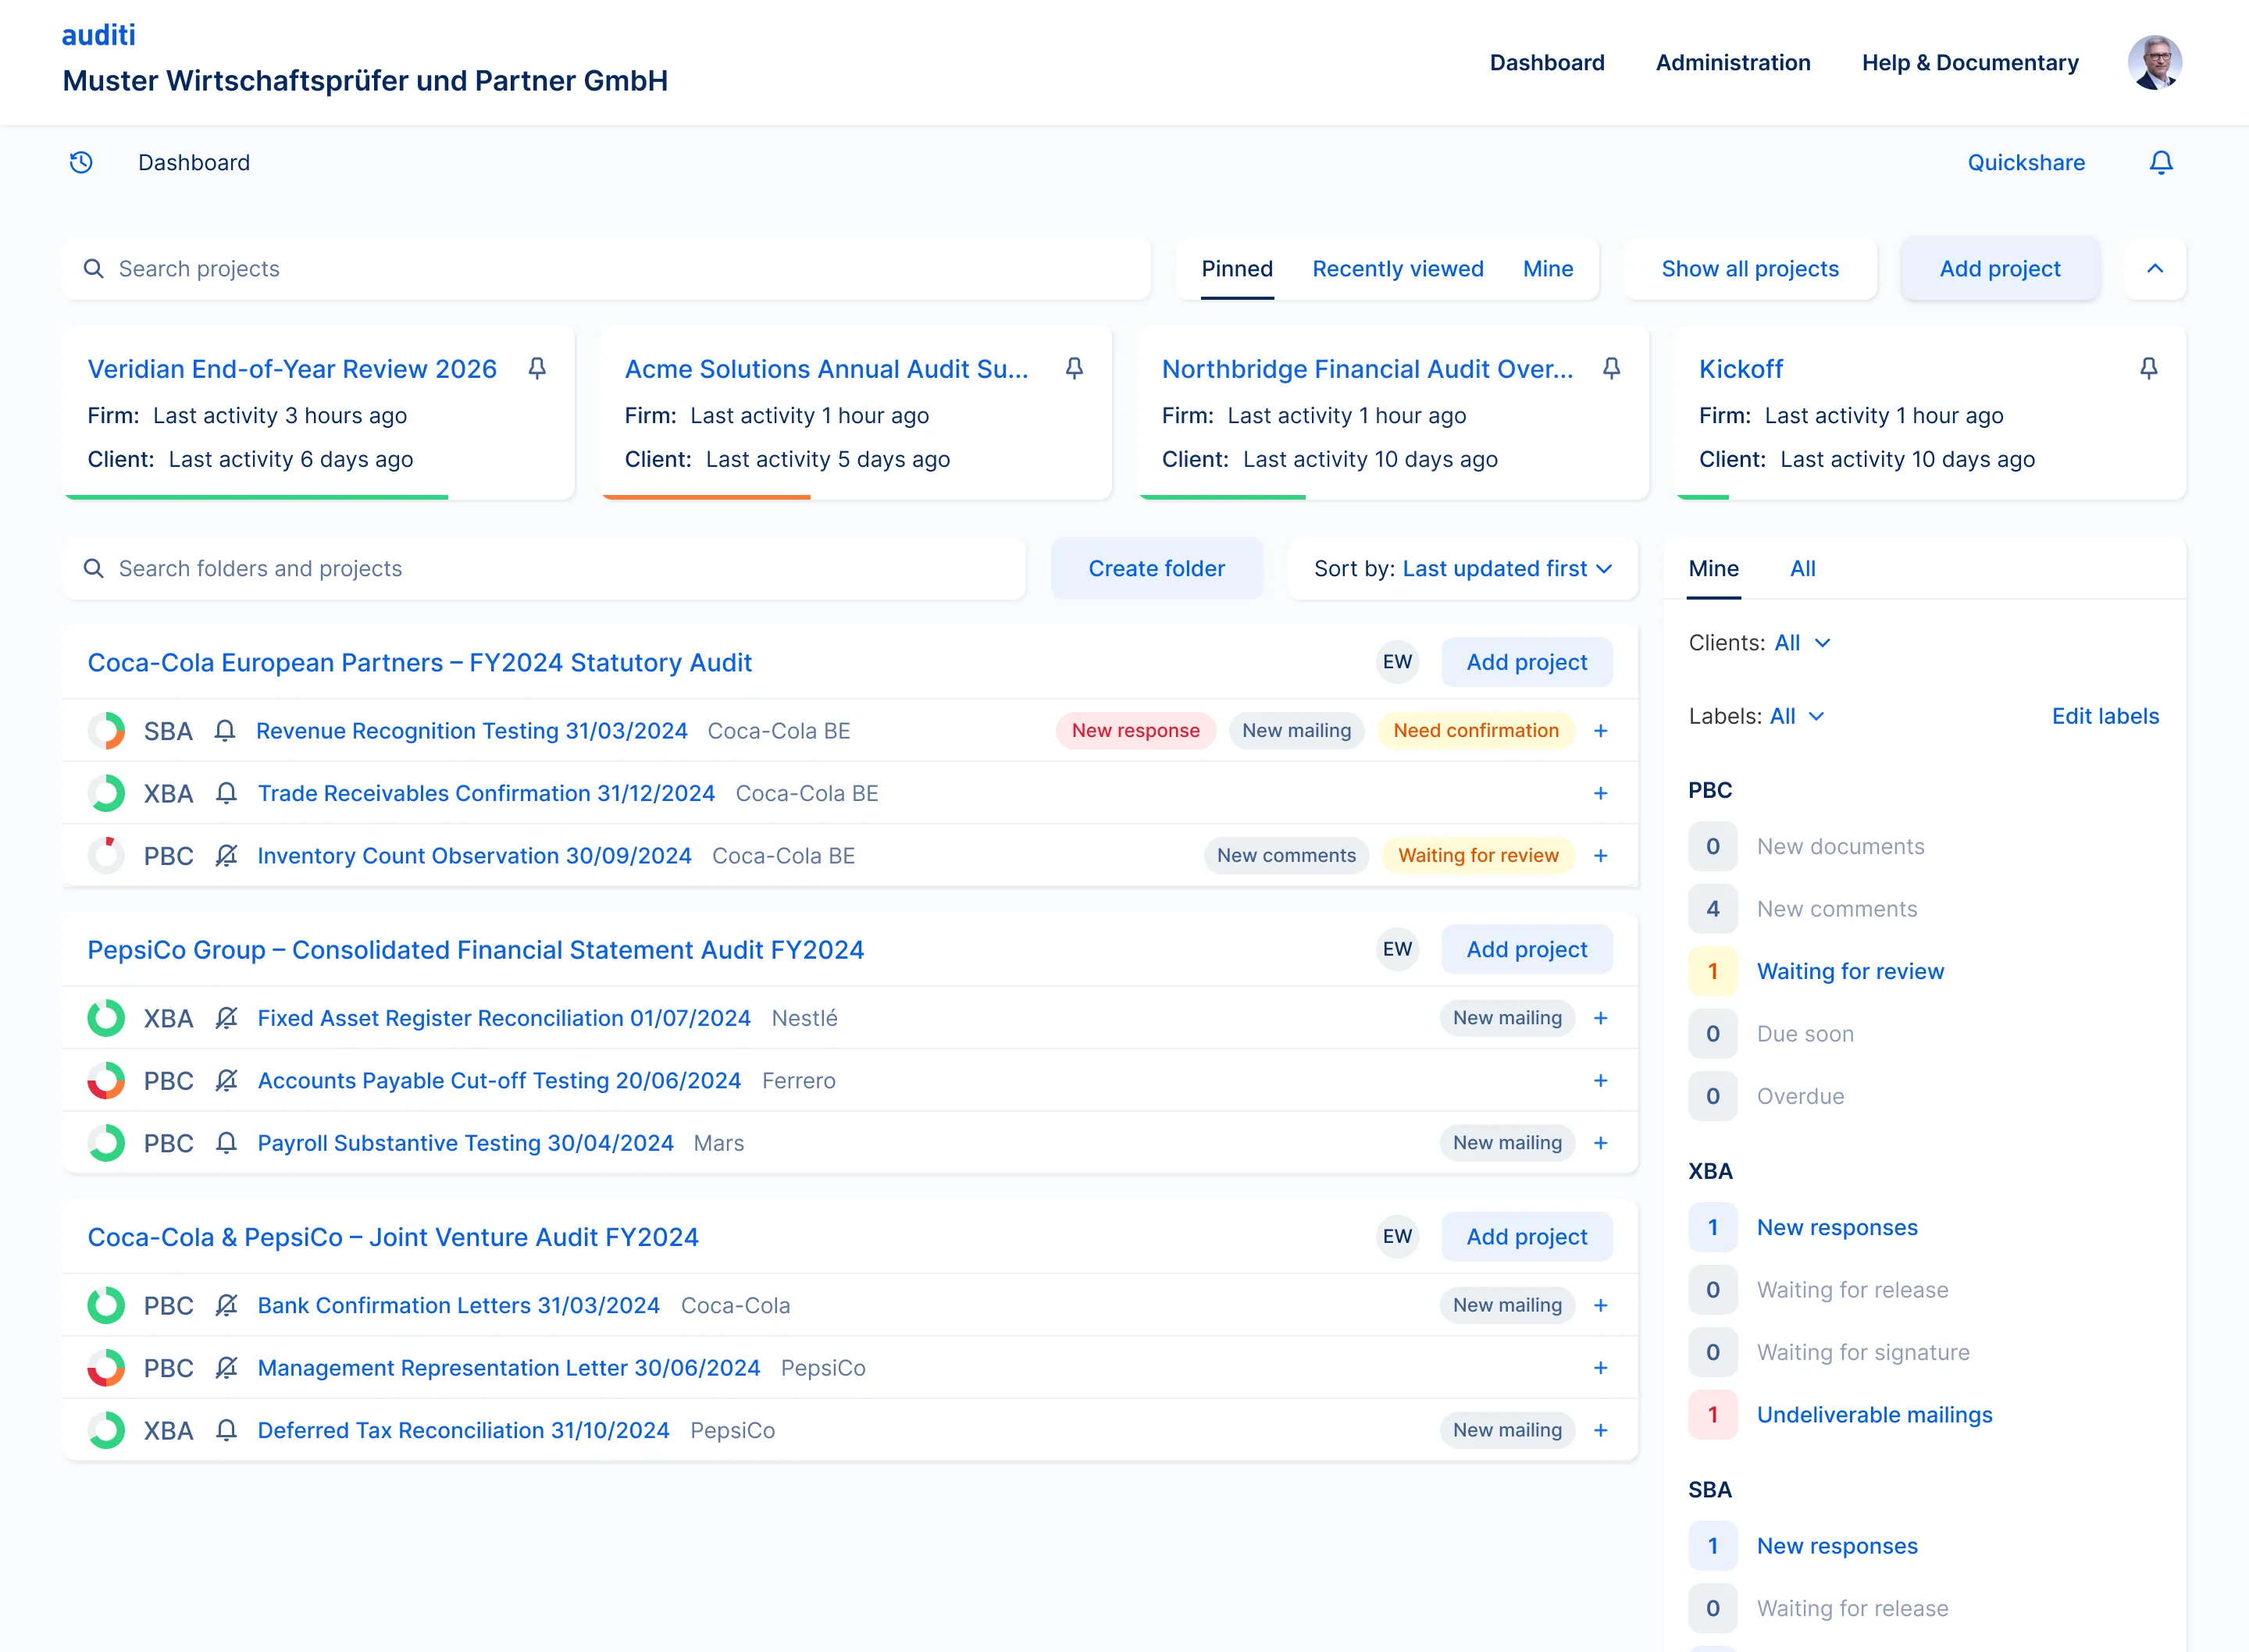Click bell icon on Deferred Tax Reconciliation row
Viewport: 2249px width, 1652px height.
tap(226, 1431)
